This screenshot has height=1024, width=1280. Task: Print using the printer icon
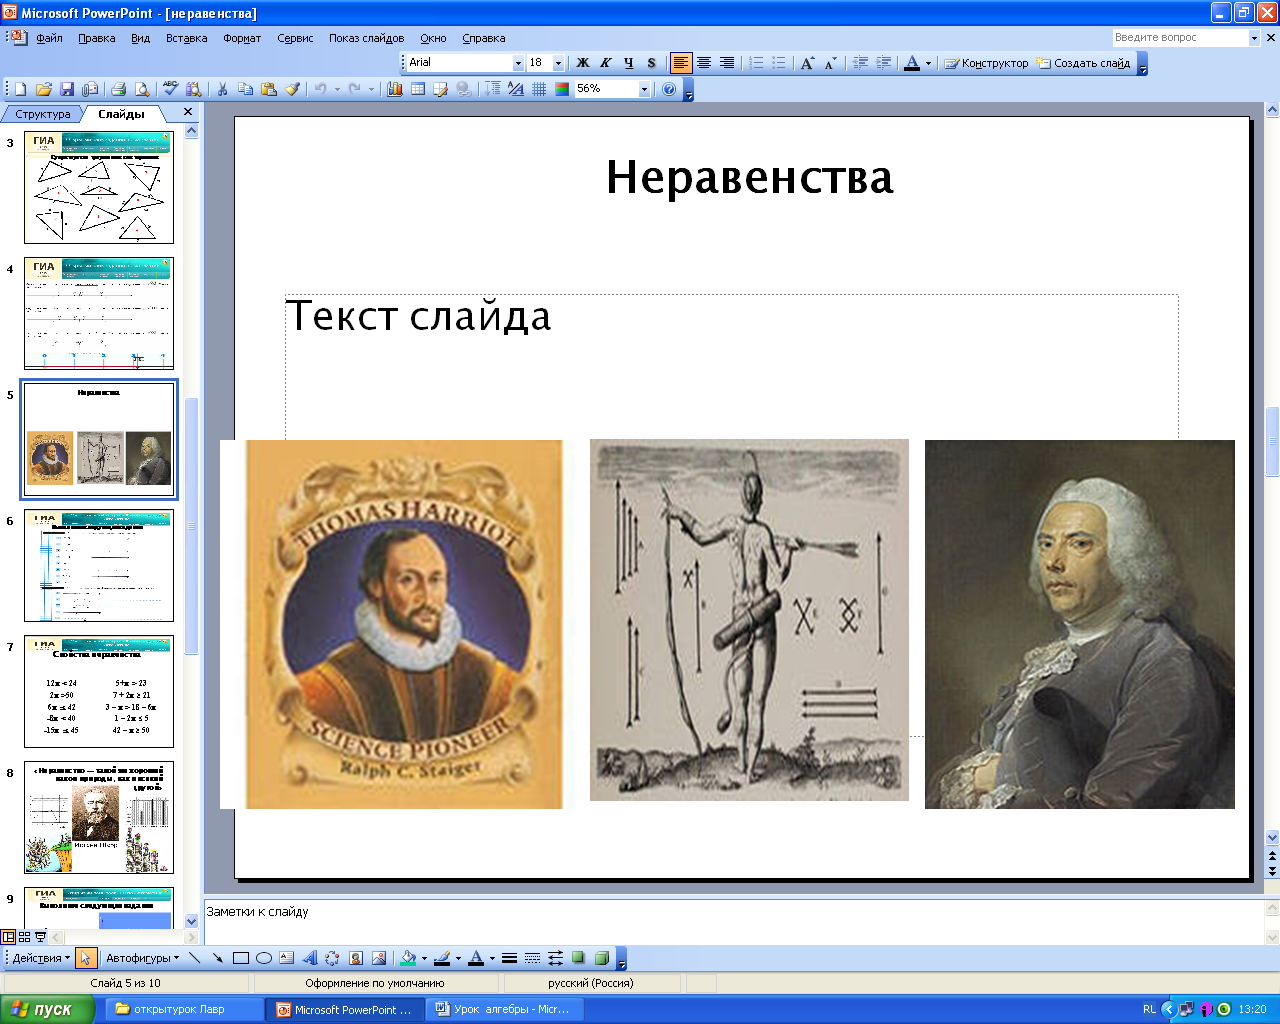(x=118, y=89)
